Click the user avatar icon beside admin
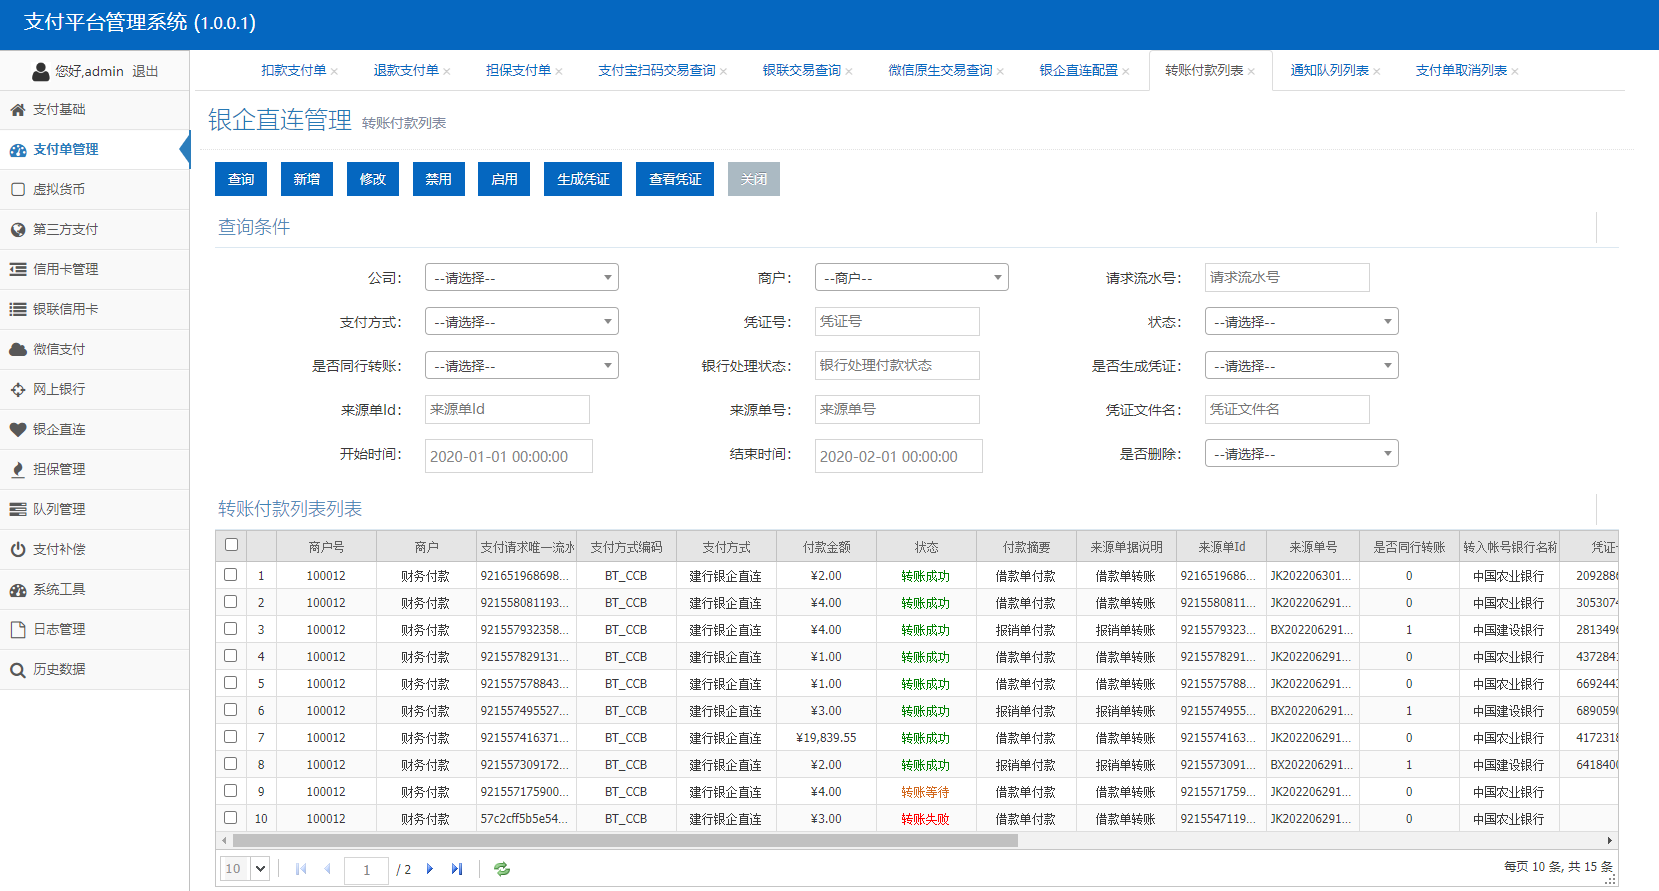 pos(40,72)
